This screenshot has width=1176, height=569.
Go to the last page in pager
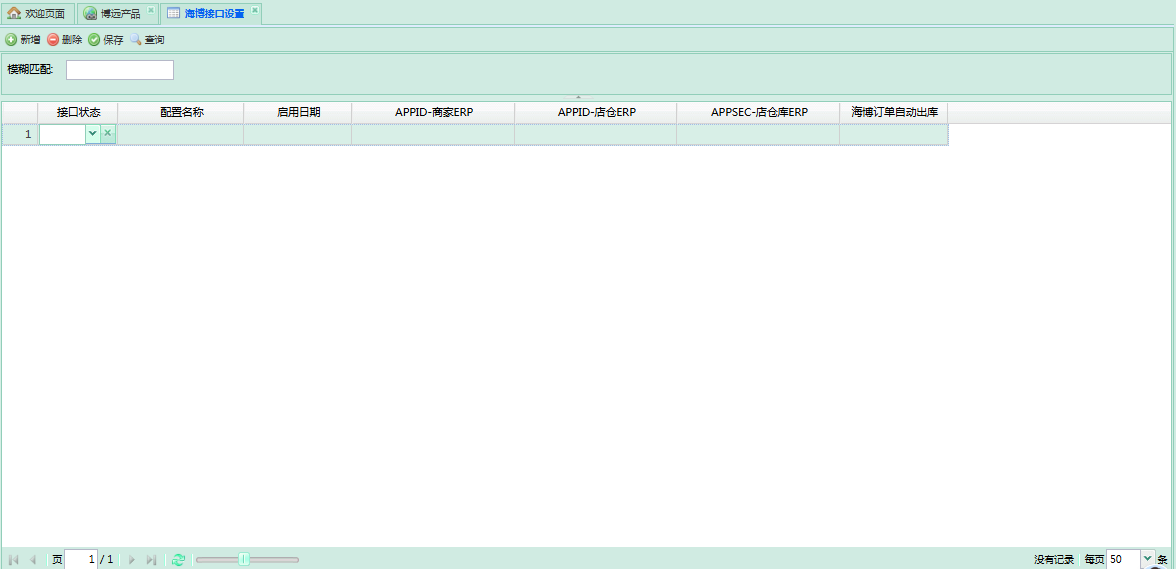click(x=151, y=560)
